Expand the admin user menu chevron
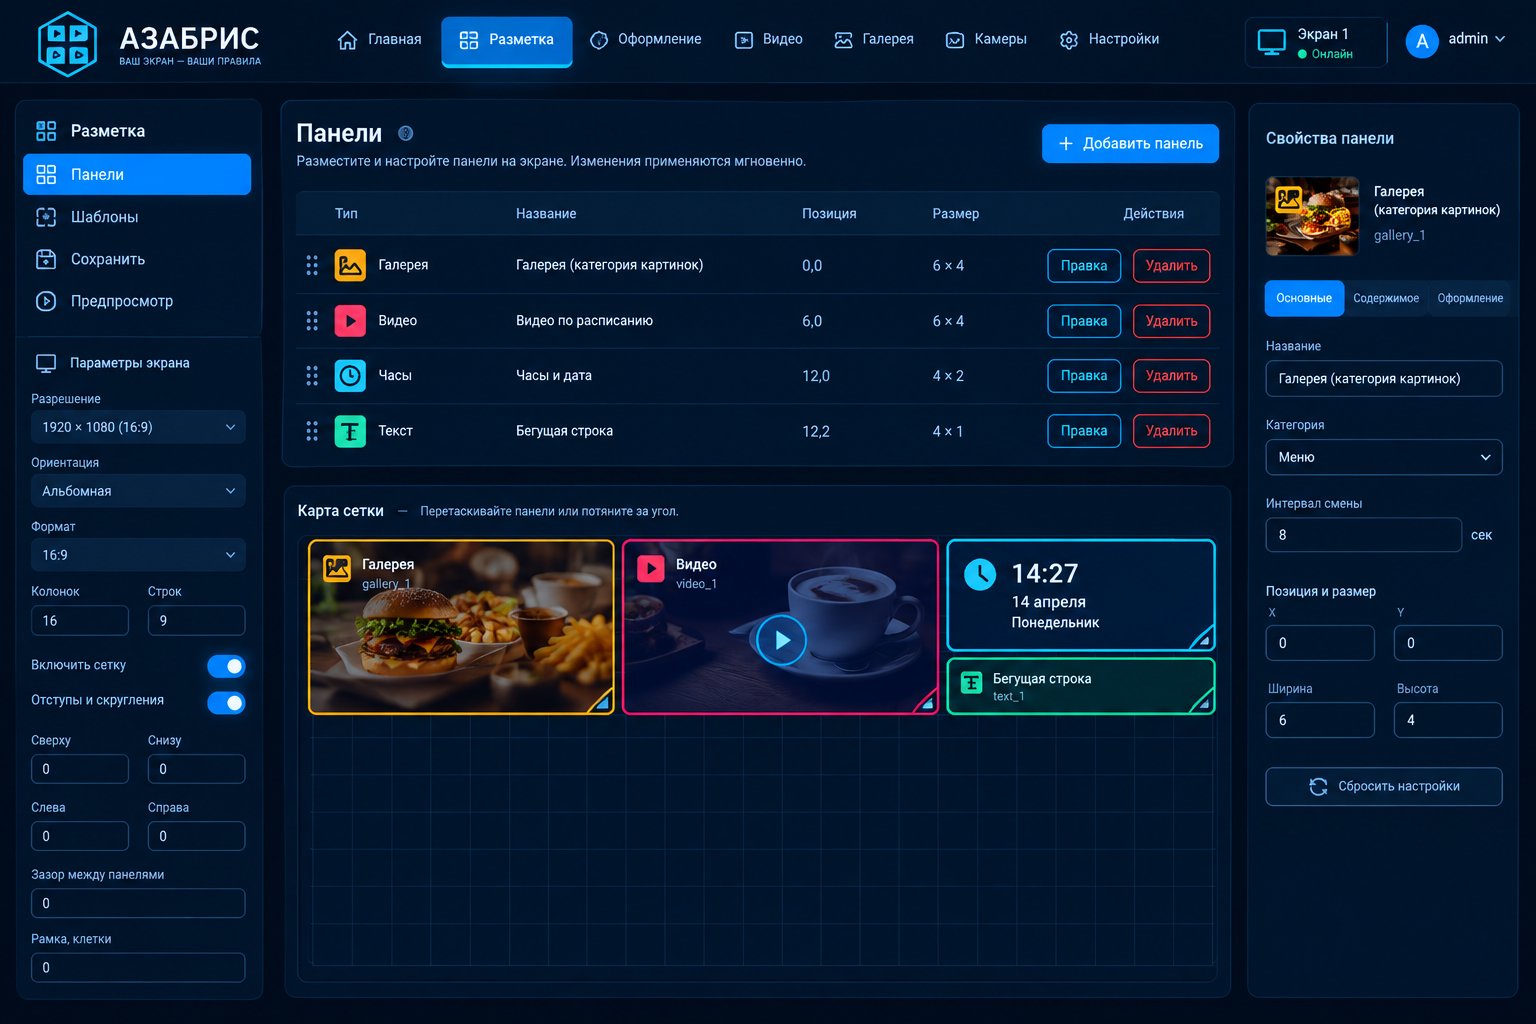The image size is (1536, 1024). click(x=1500, y=39)
